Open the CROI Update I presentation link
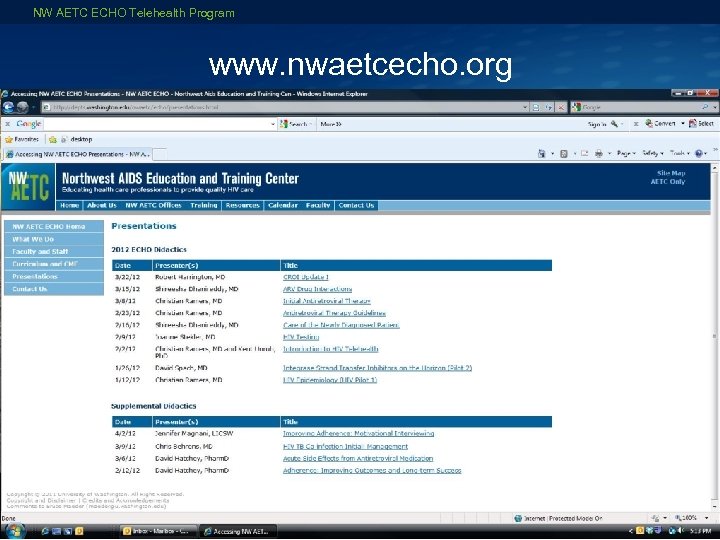This screenshot has width=720, height=540. (x=306, y=277)
